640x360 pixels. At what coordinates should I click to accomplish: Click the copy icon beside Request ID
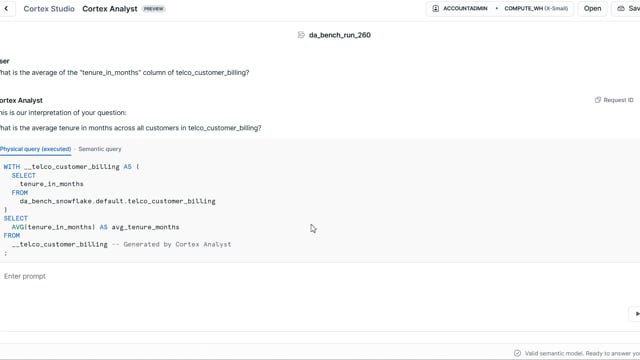598,100
